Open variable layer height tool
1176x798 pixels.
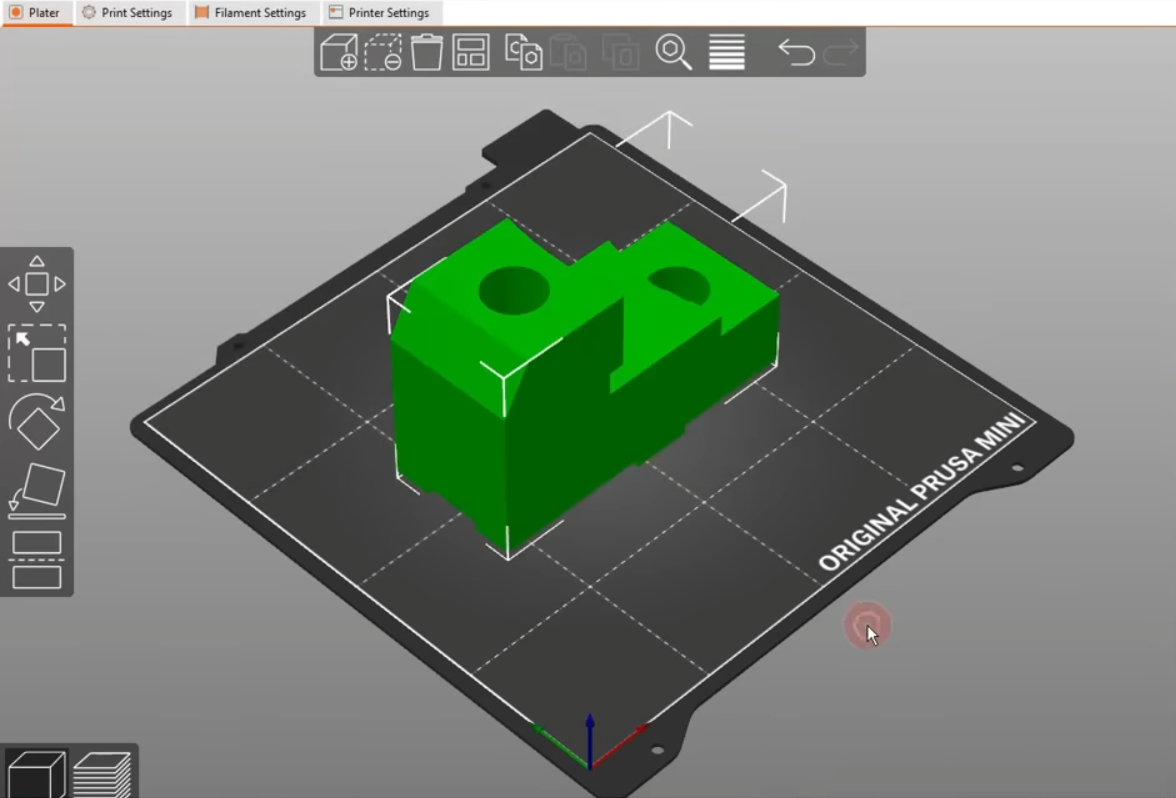click(727, 52)
